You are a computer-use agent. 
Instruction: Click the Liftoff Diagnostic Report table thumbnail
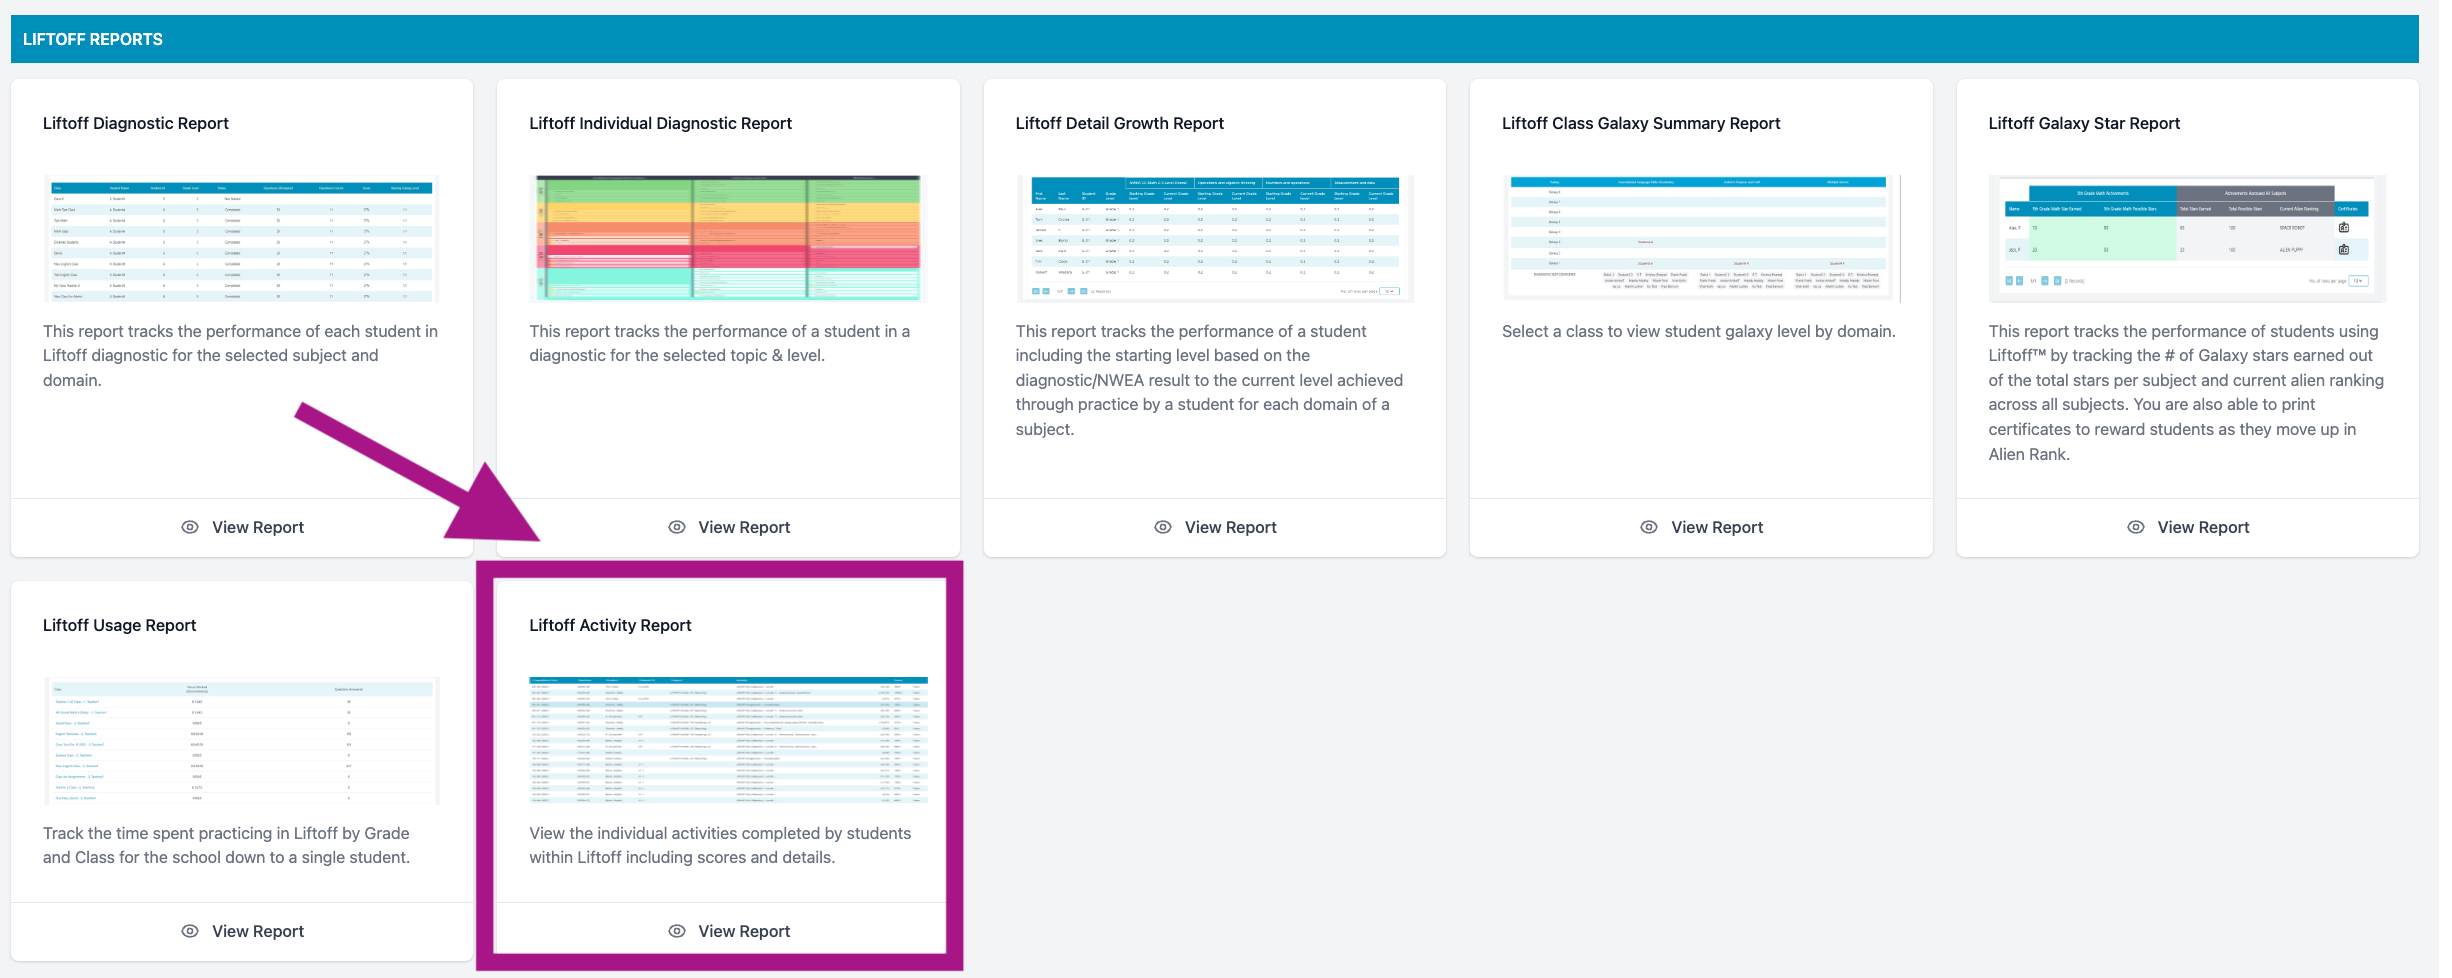(x=242, y=238)
